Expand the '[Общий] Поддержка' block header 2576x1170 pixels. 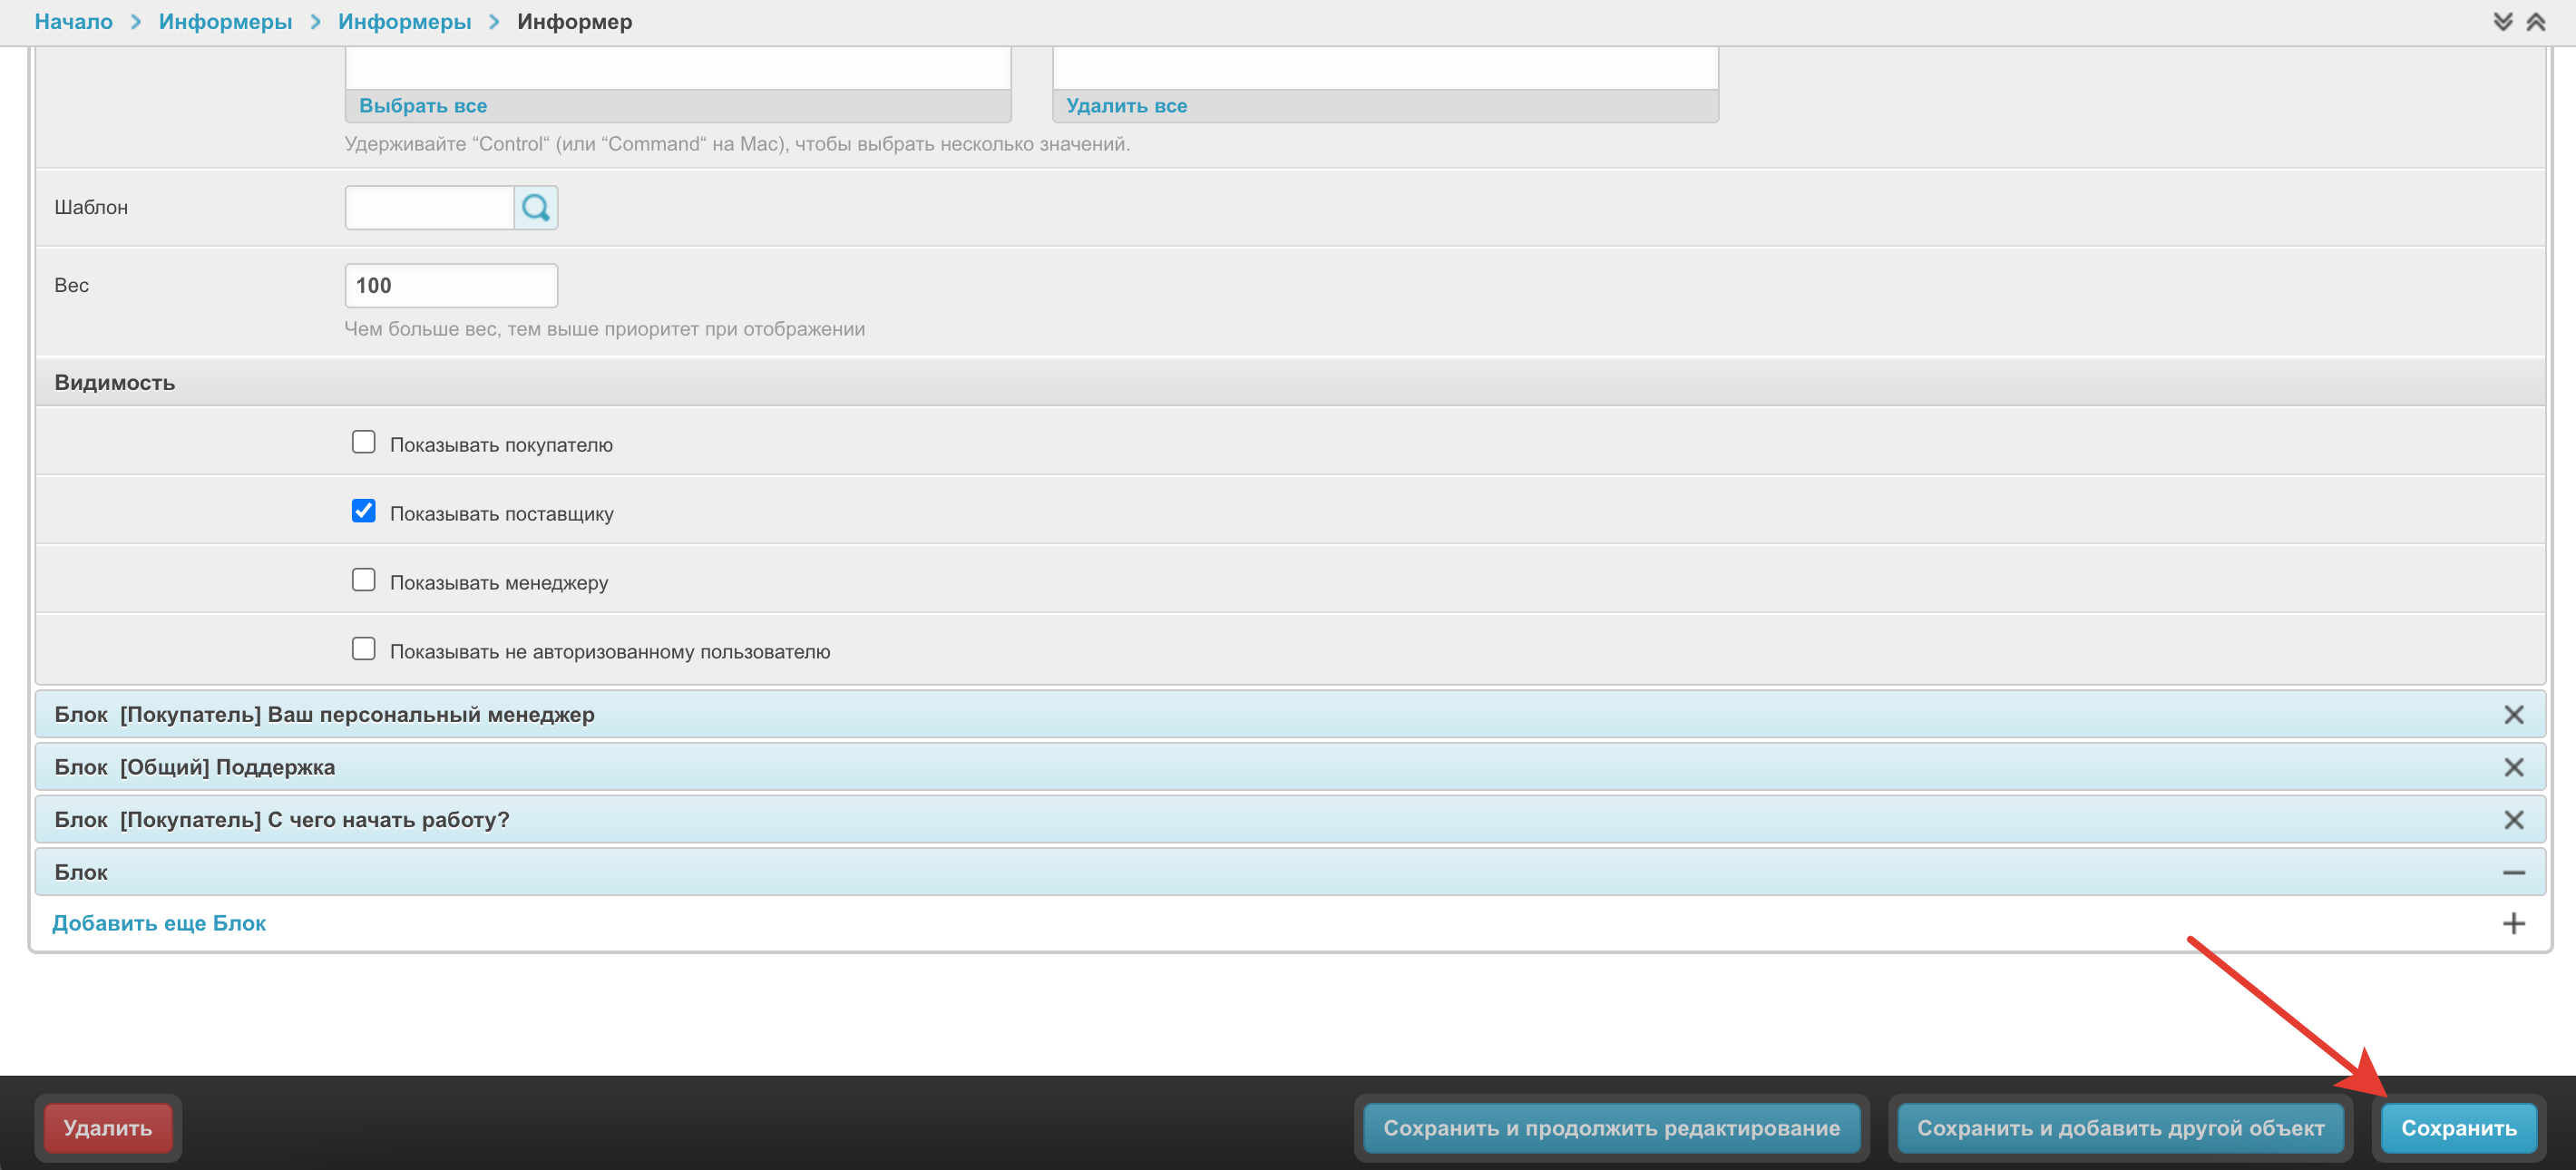click(x=228, y=767)
